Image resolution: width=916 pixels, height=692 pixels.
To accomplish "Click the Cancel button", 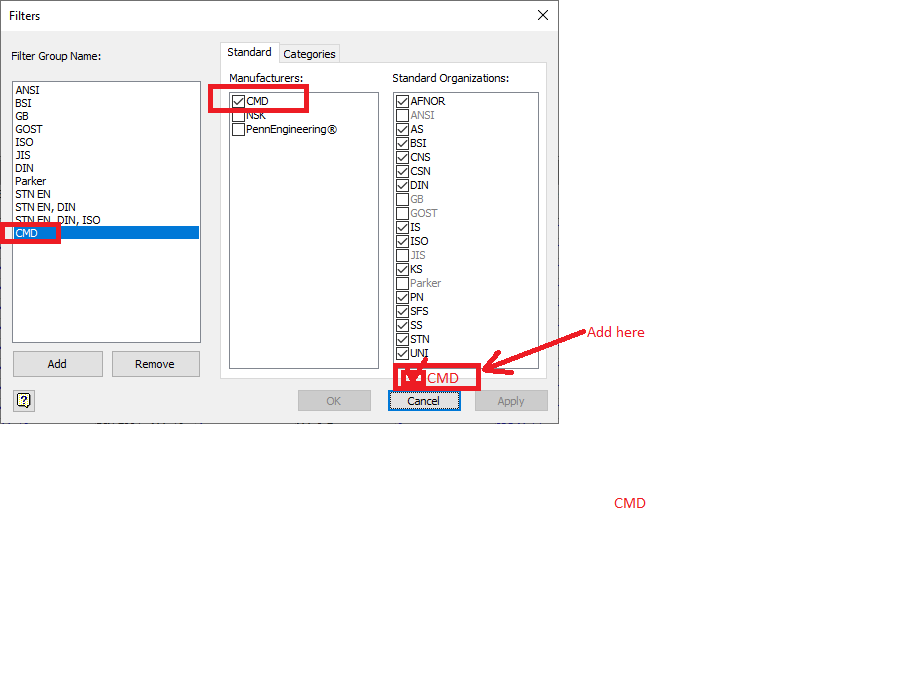I will (423, 400).
